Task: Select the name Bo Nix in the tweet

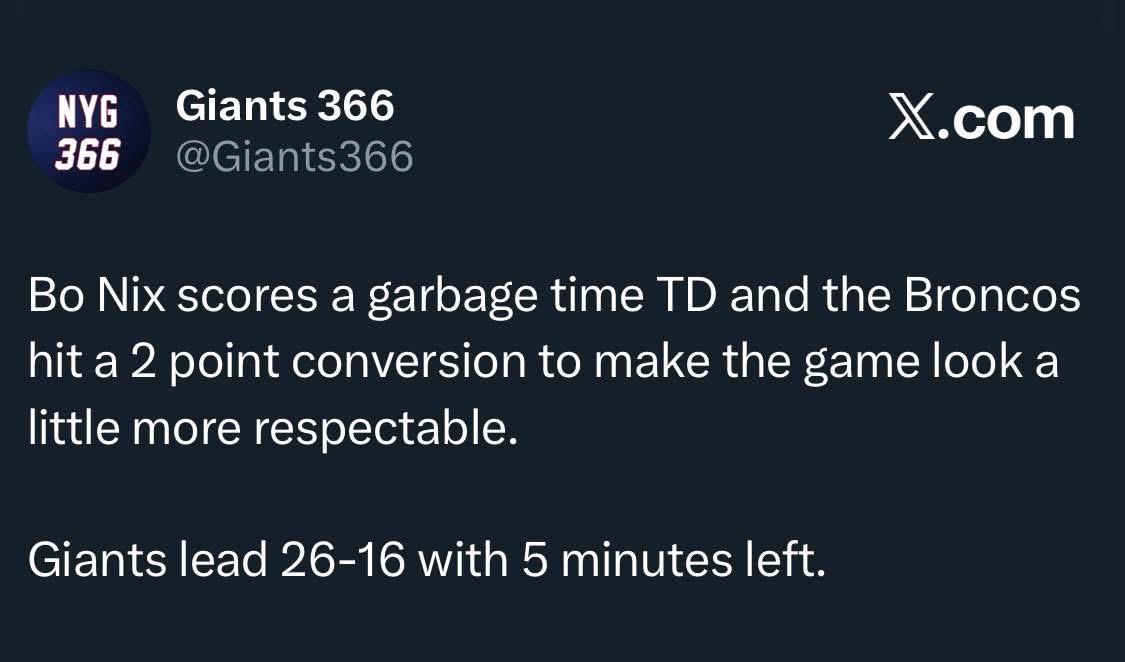Action: [97, 295]
